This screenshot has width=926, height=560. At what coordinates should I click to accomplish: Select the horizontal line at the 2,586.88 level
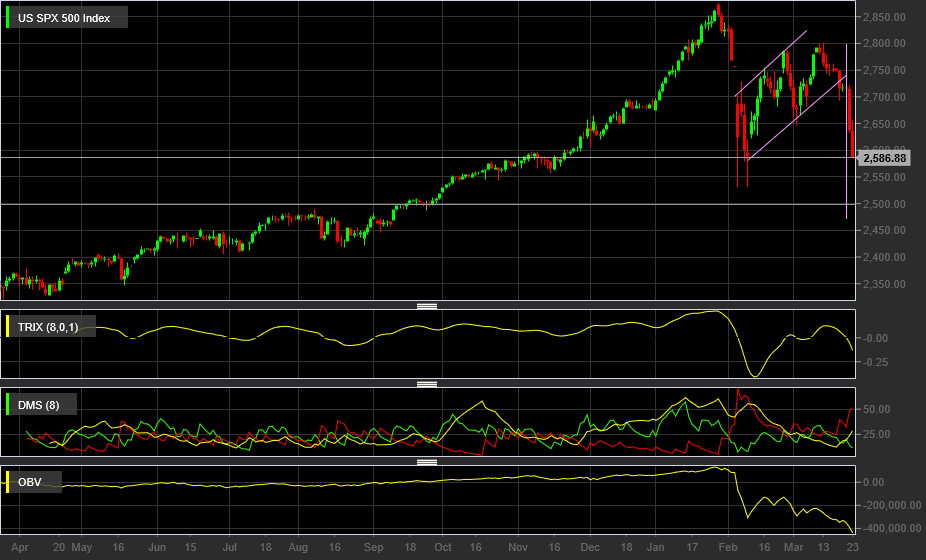[x=428, y=157]
